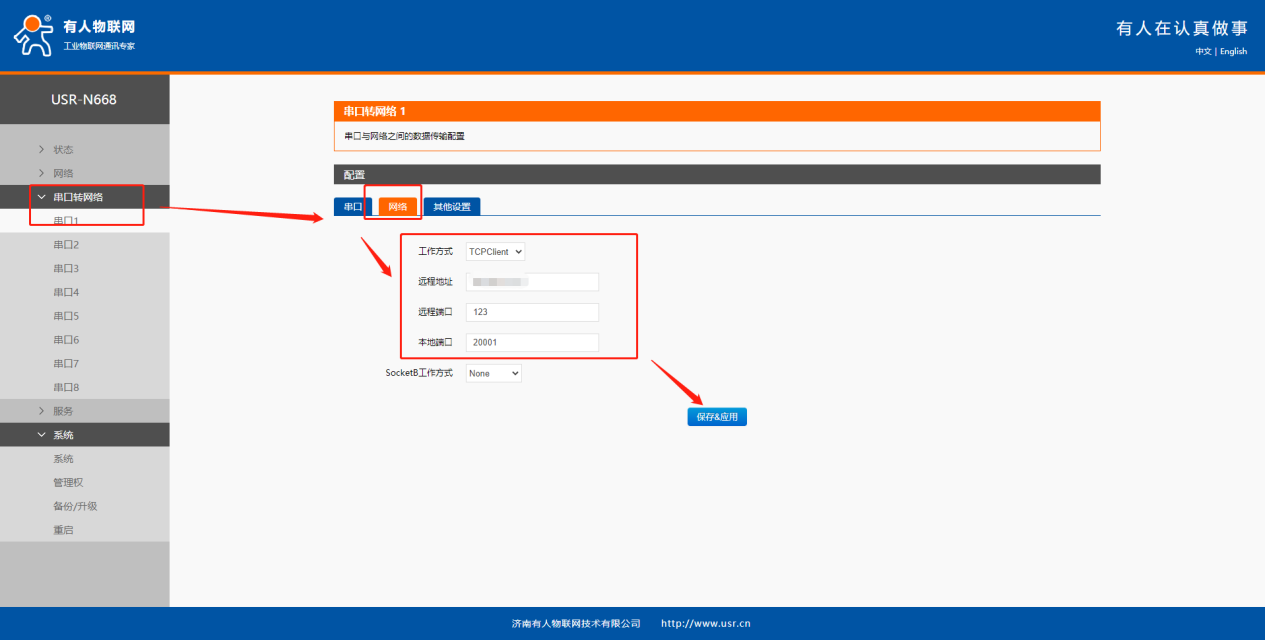This screenshot has height=640, width=1265.
Task: Expand the 状态 sidebar section
Action: click(x=62, y=150)
